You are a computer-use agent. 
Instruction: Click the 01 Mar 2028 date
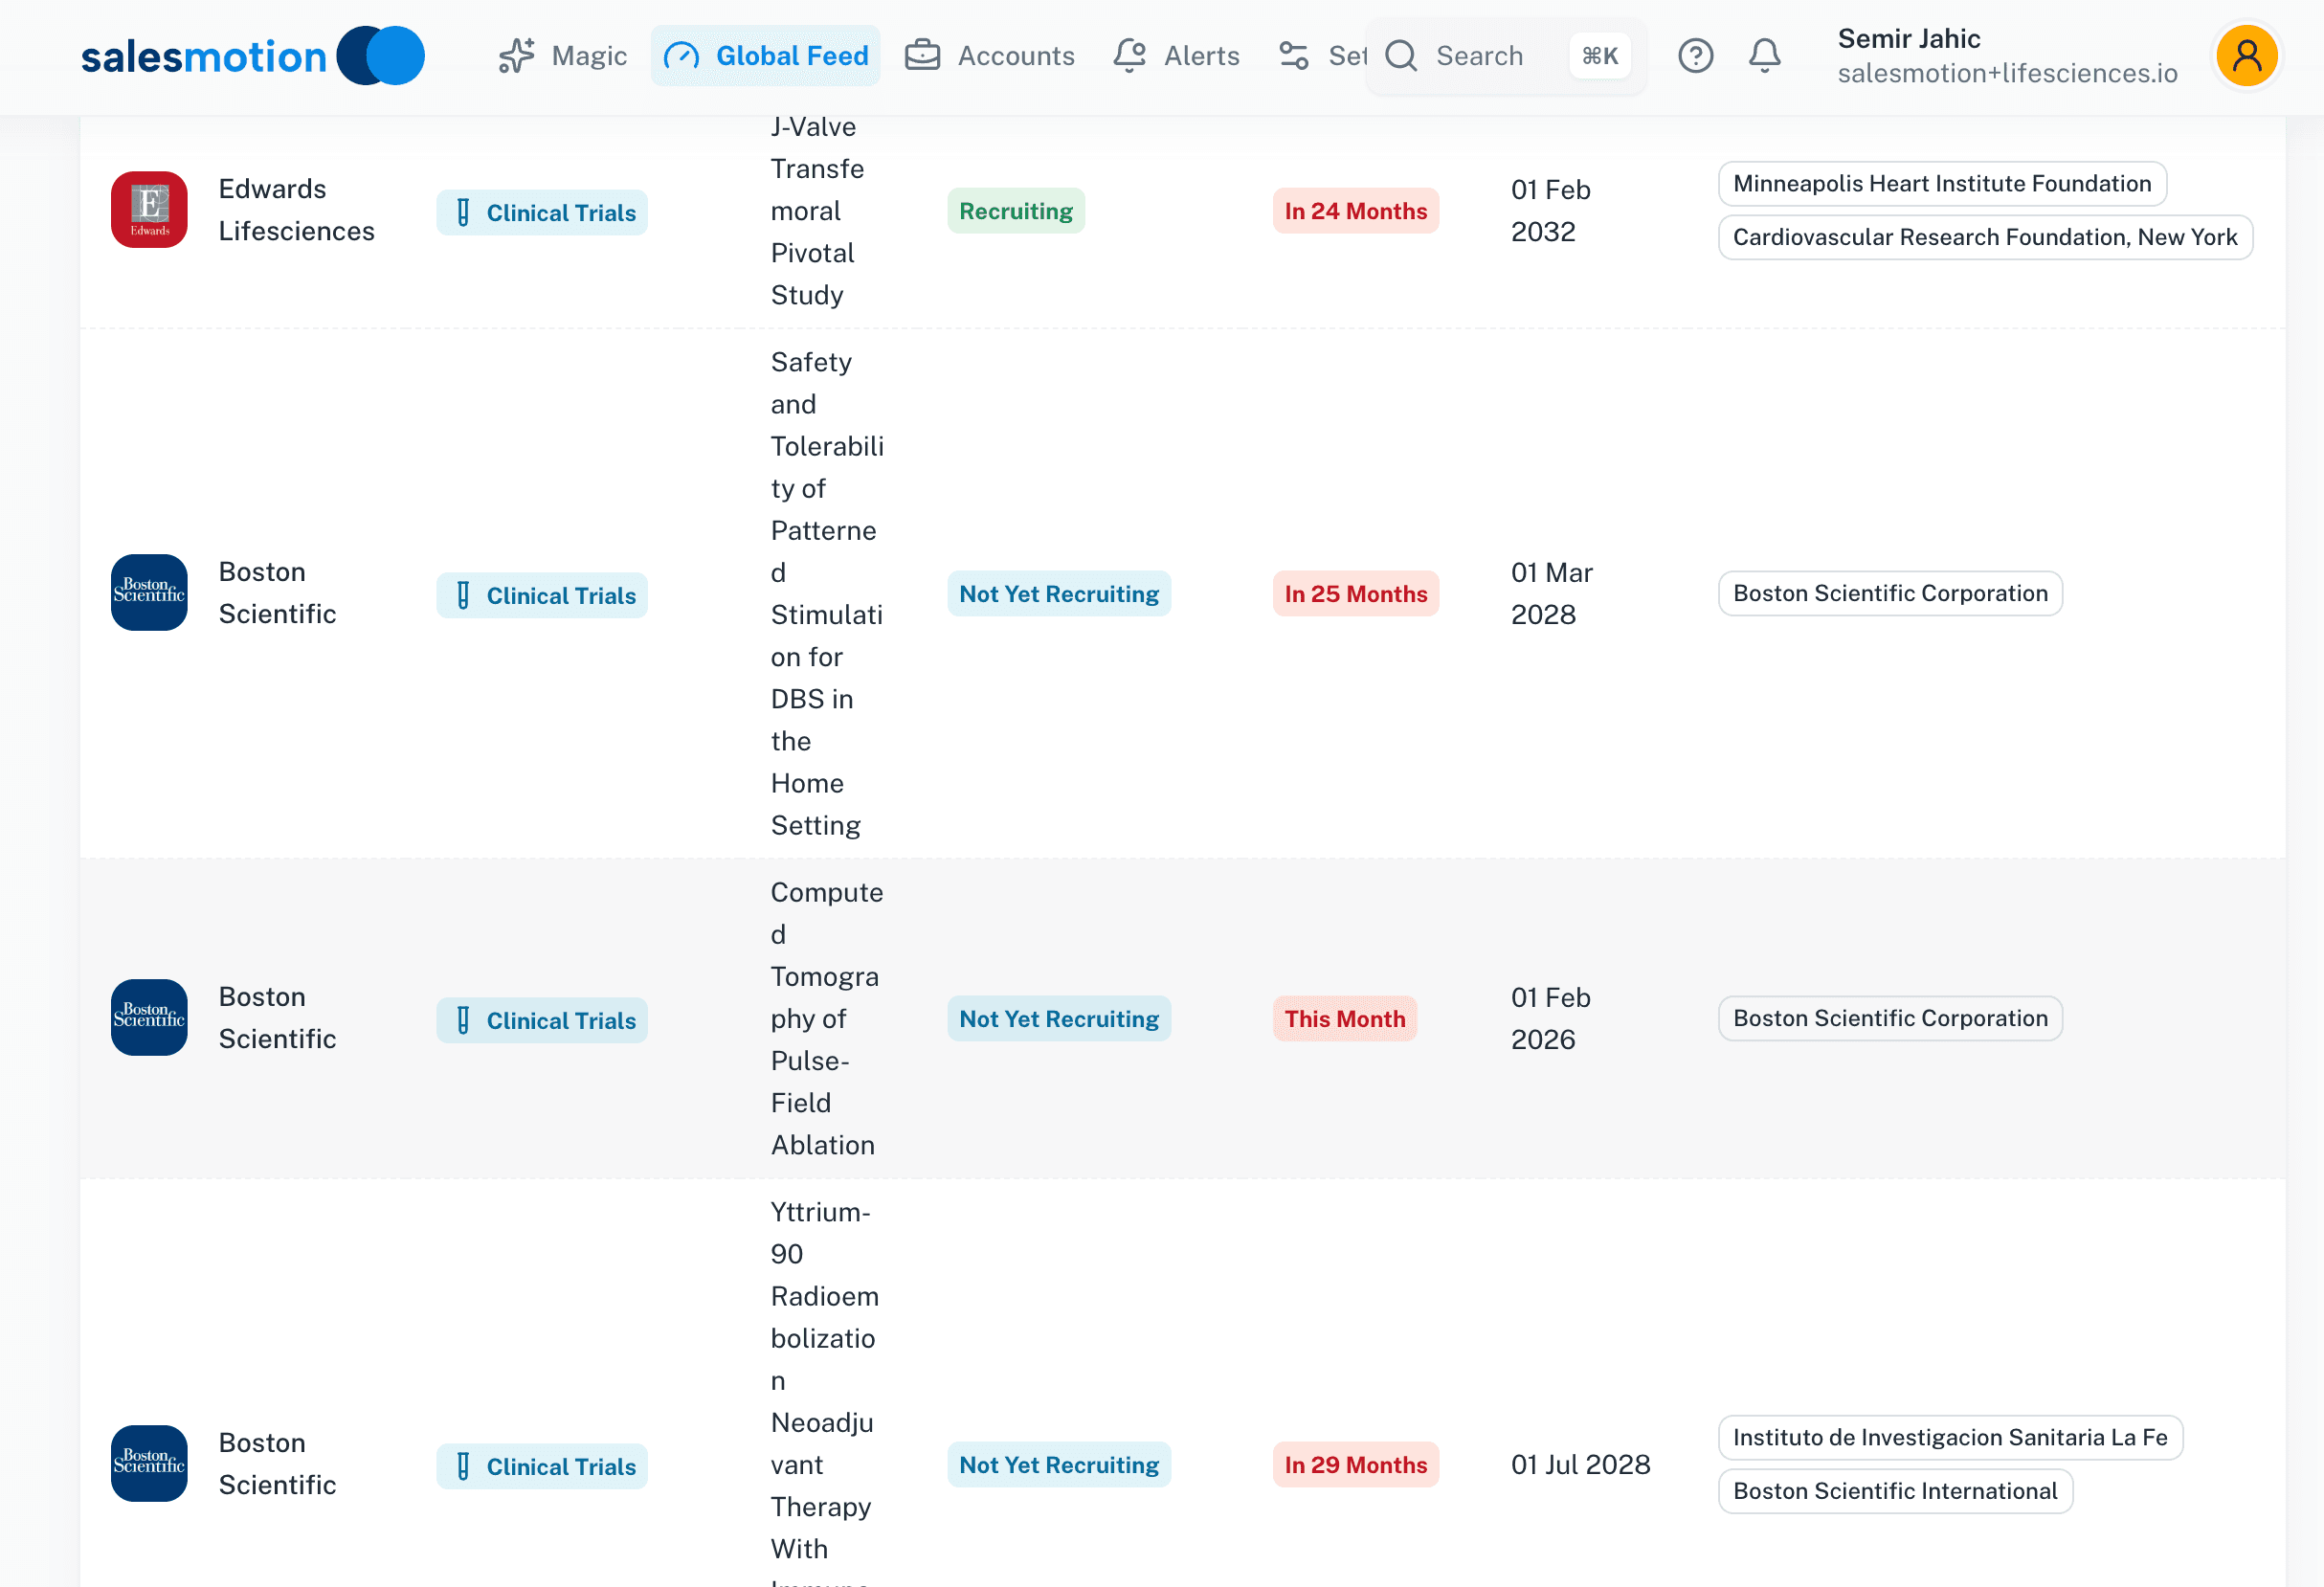point(1551,594)
